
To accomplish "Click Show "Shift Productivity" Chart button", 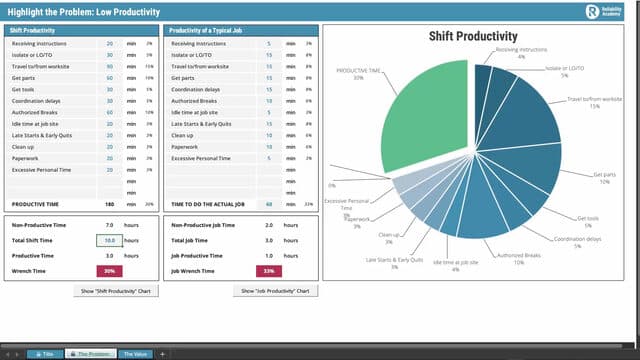I will [x=116, y=291].
